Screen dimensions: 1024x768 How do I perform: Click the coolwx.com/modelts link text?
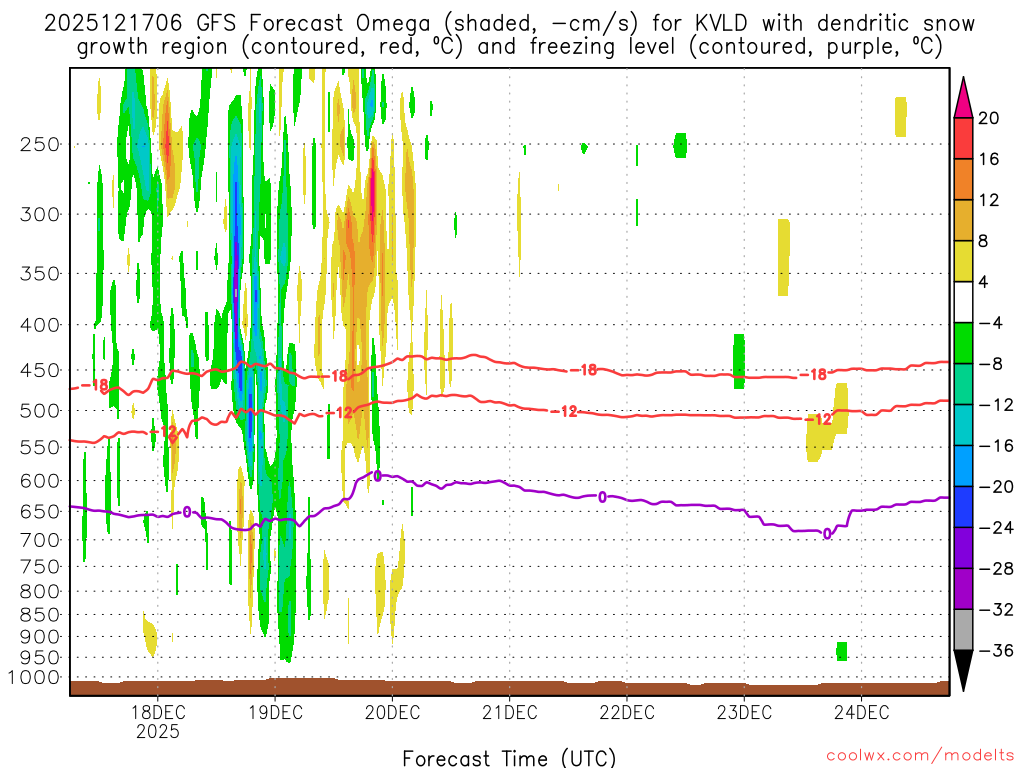pyautogui.click(x=920, y=756)
